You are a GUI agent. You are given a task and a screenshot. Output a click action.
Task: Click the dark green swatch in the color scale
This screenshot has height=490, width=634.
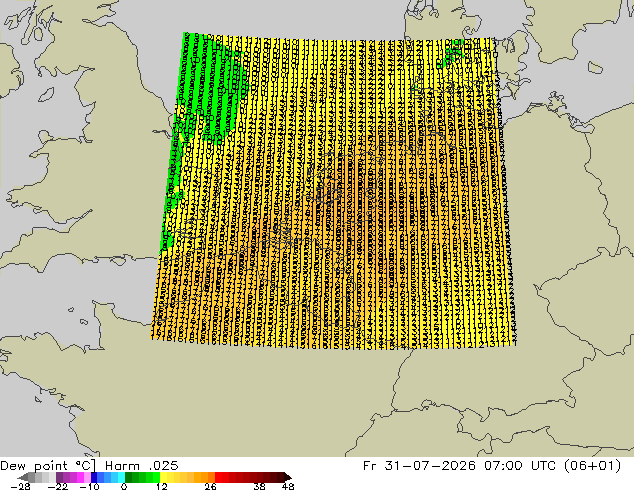129,477
